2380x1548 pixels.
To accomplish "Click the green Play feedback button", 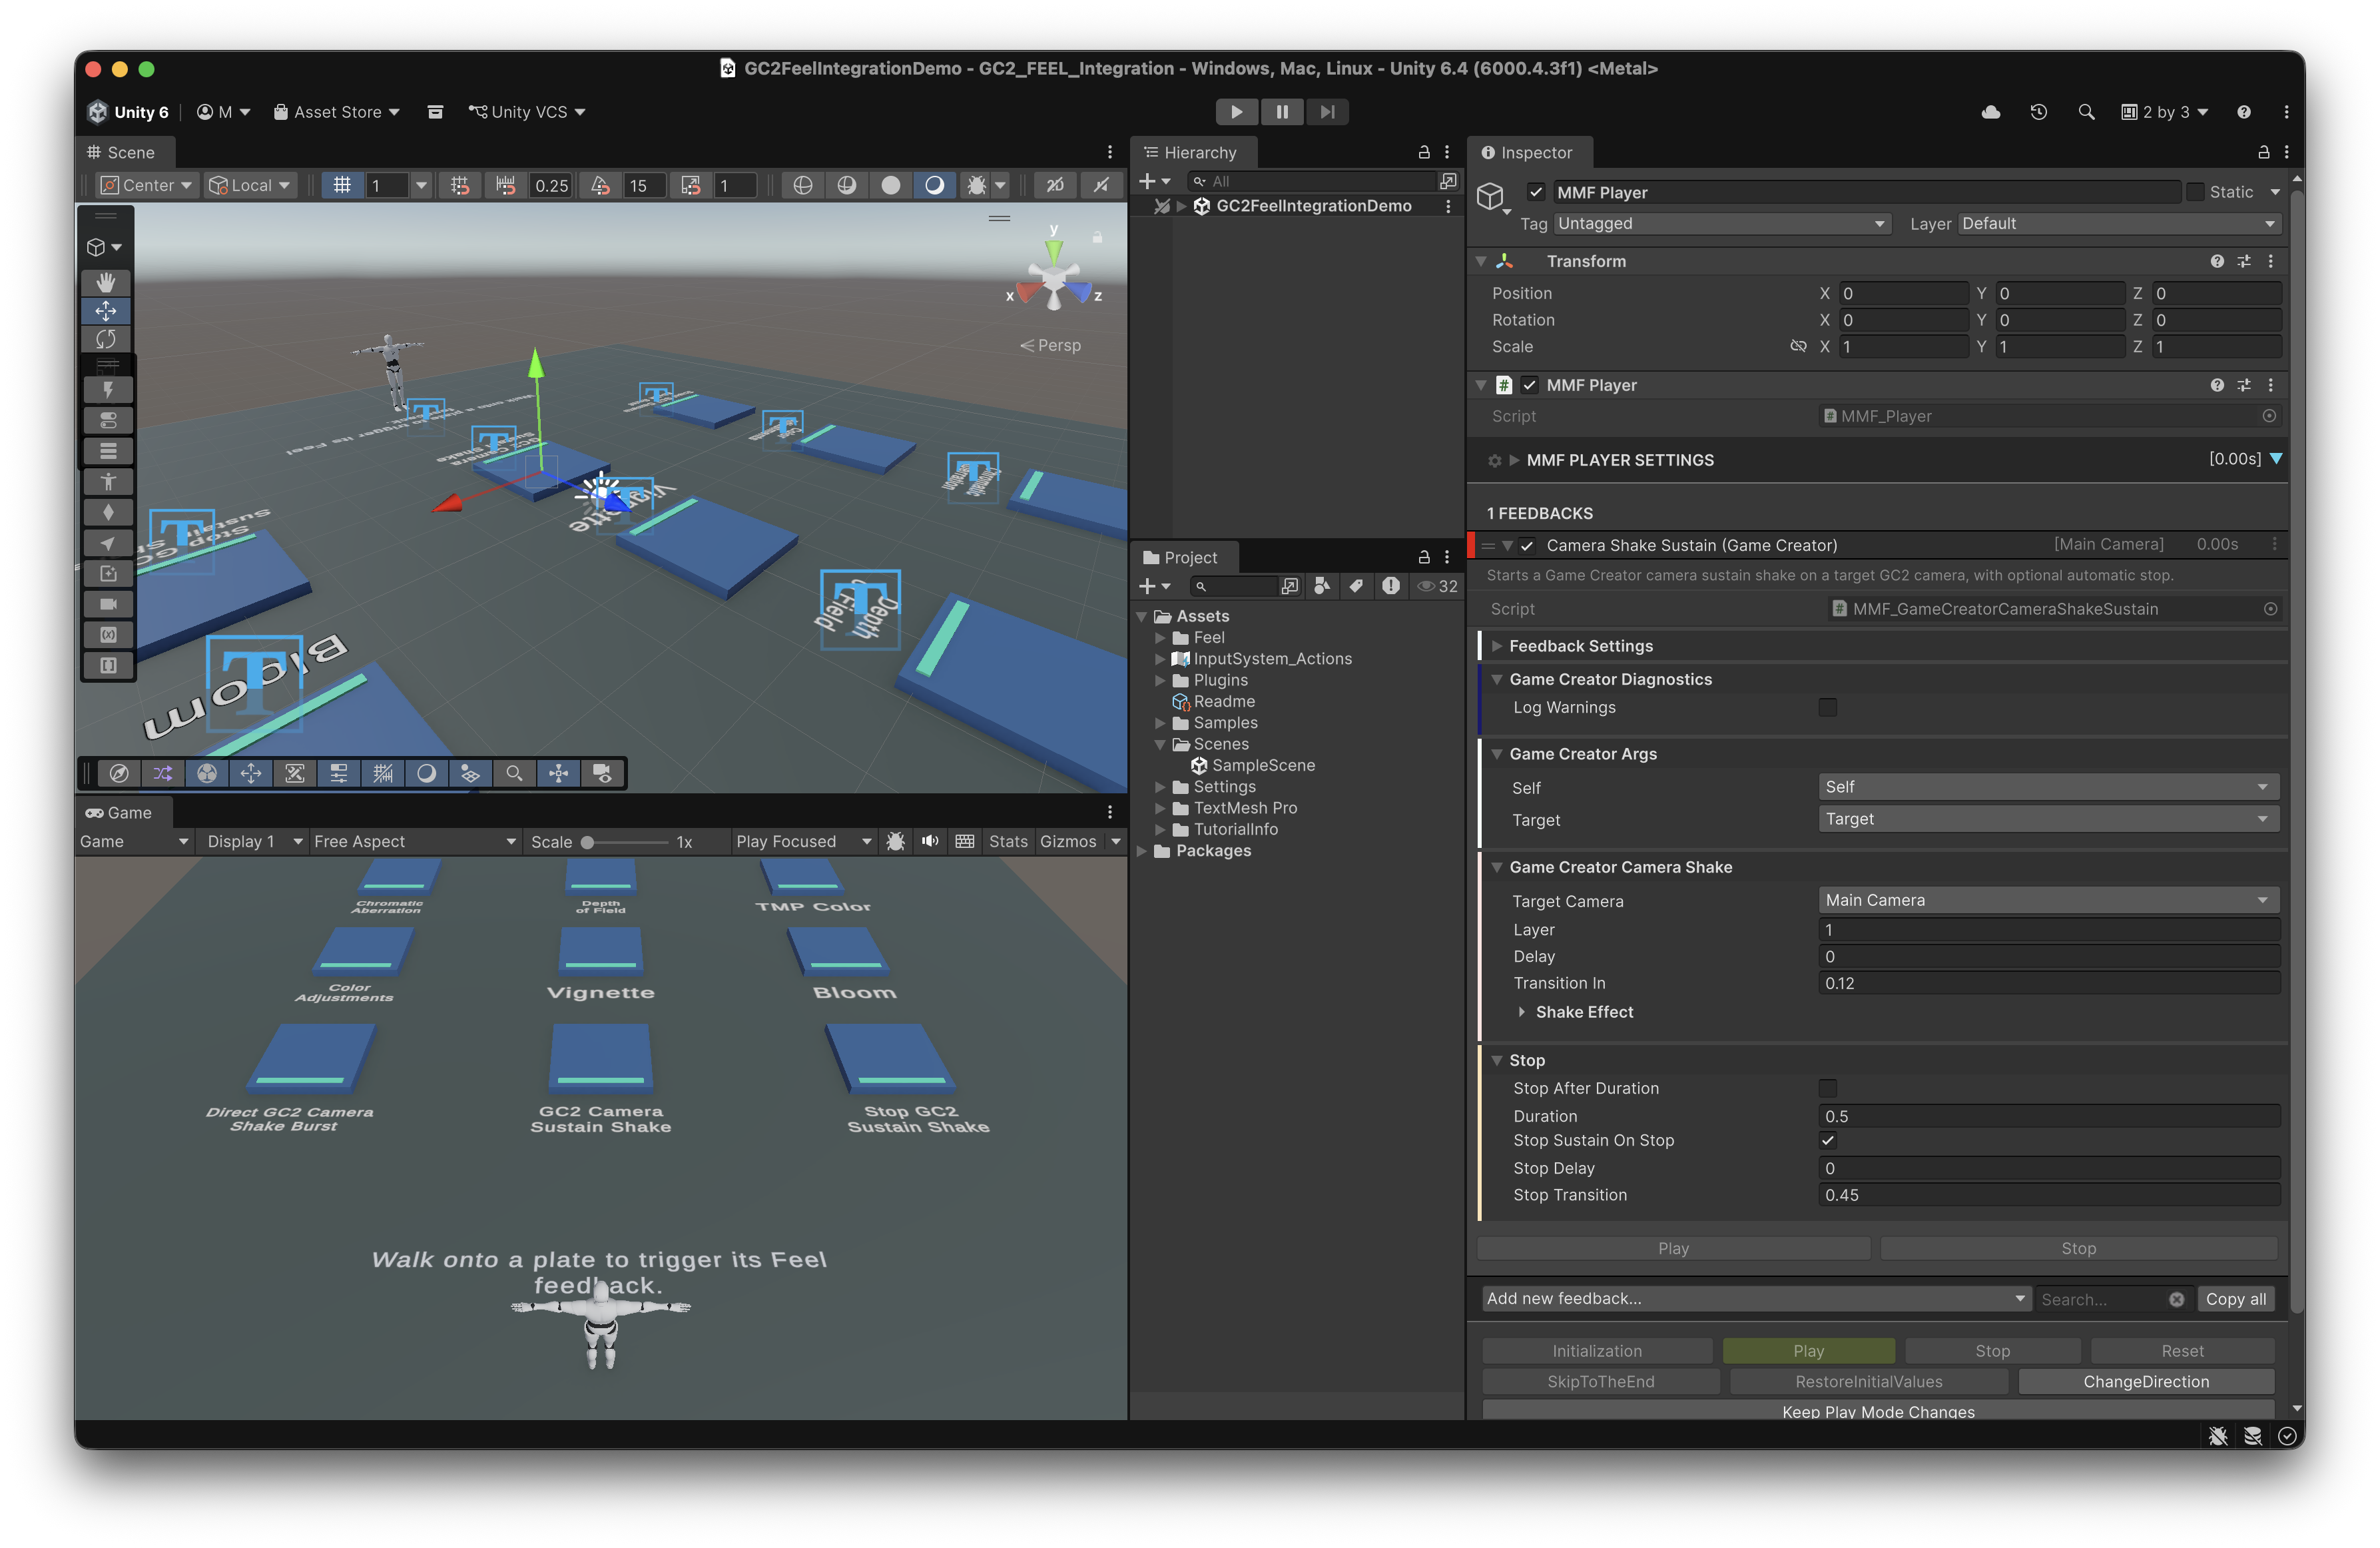I will click(x=1808, y=1351).
